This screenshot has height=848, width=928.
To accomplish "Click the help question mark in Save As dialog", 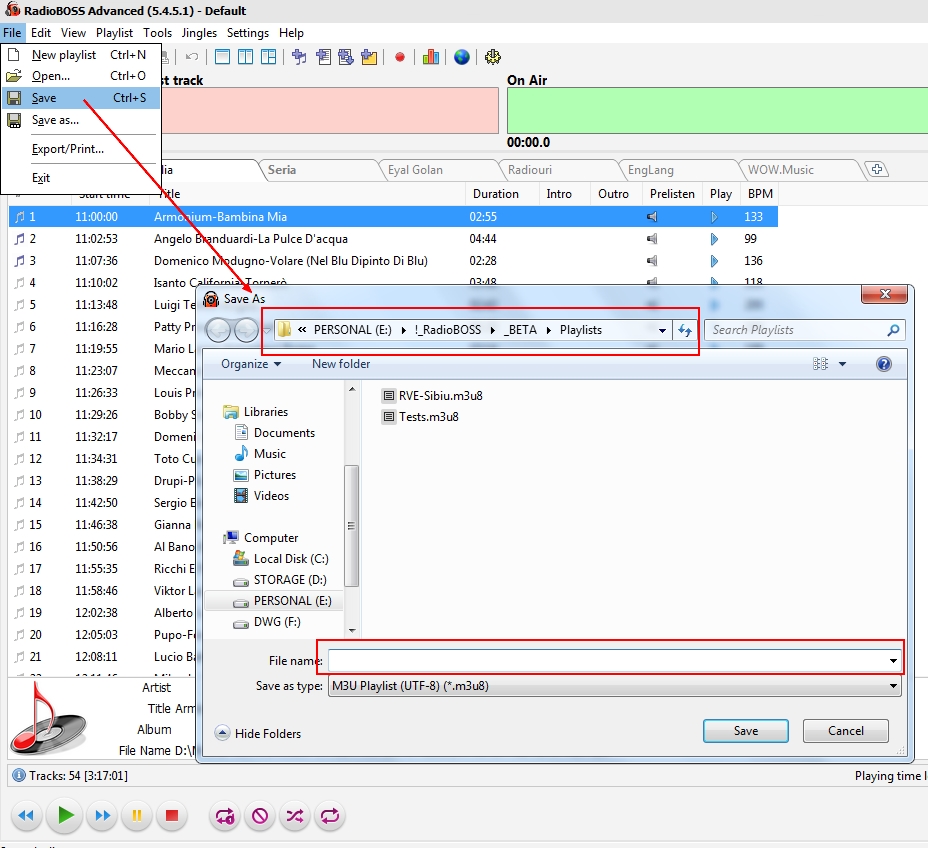I will pos(884,364).
